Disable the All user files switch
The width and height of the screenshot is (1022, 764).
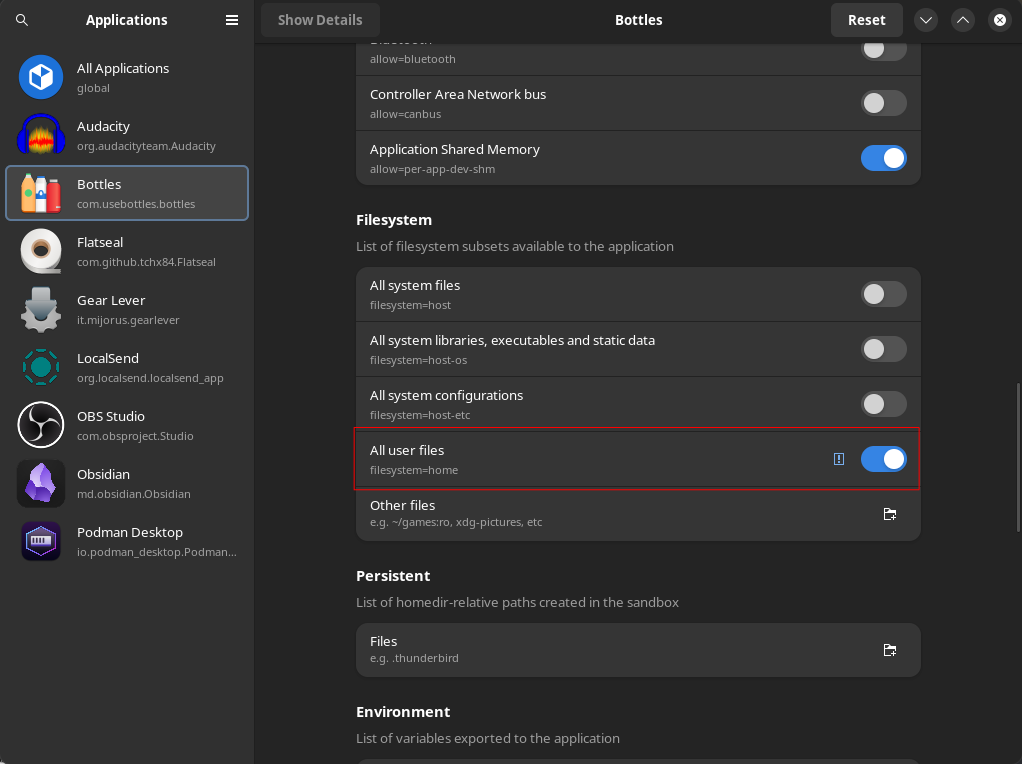coord(884,459)
